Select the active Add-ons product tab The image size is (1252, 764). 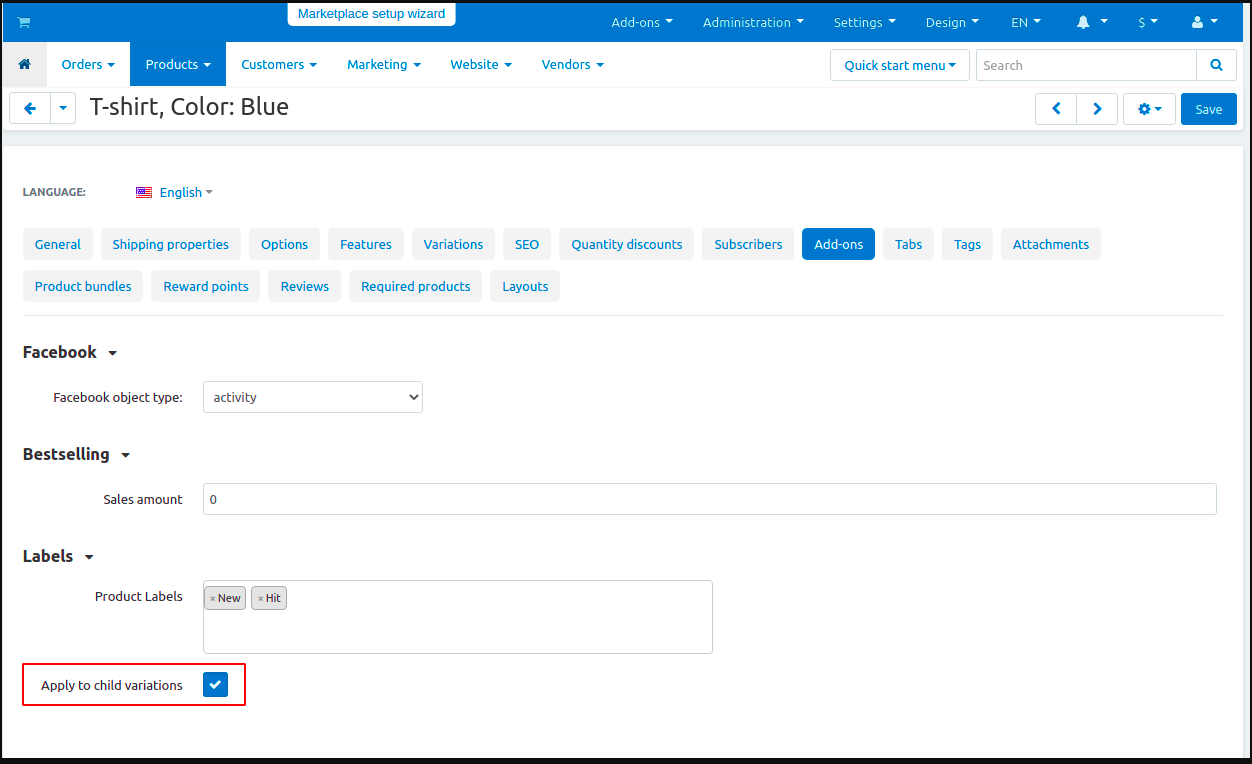pyautogui.click(x=838, y=244)
